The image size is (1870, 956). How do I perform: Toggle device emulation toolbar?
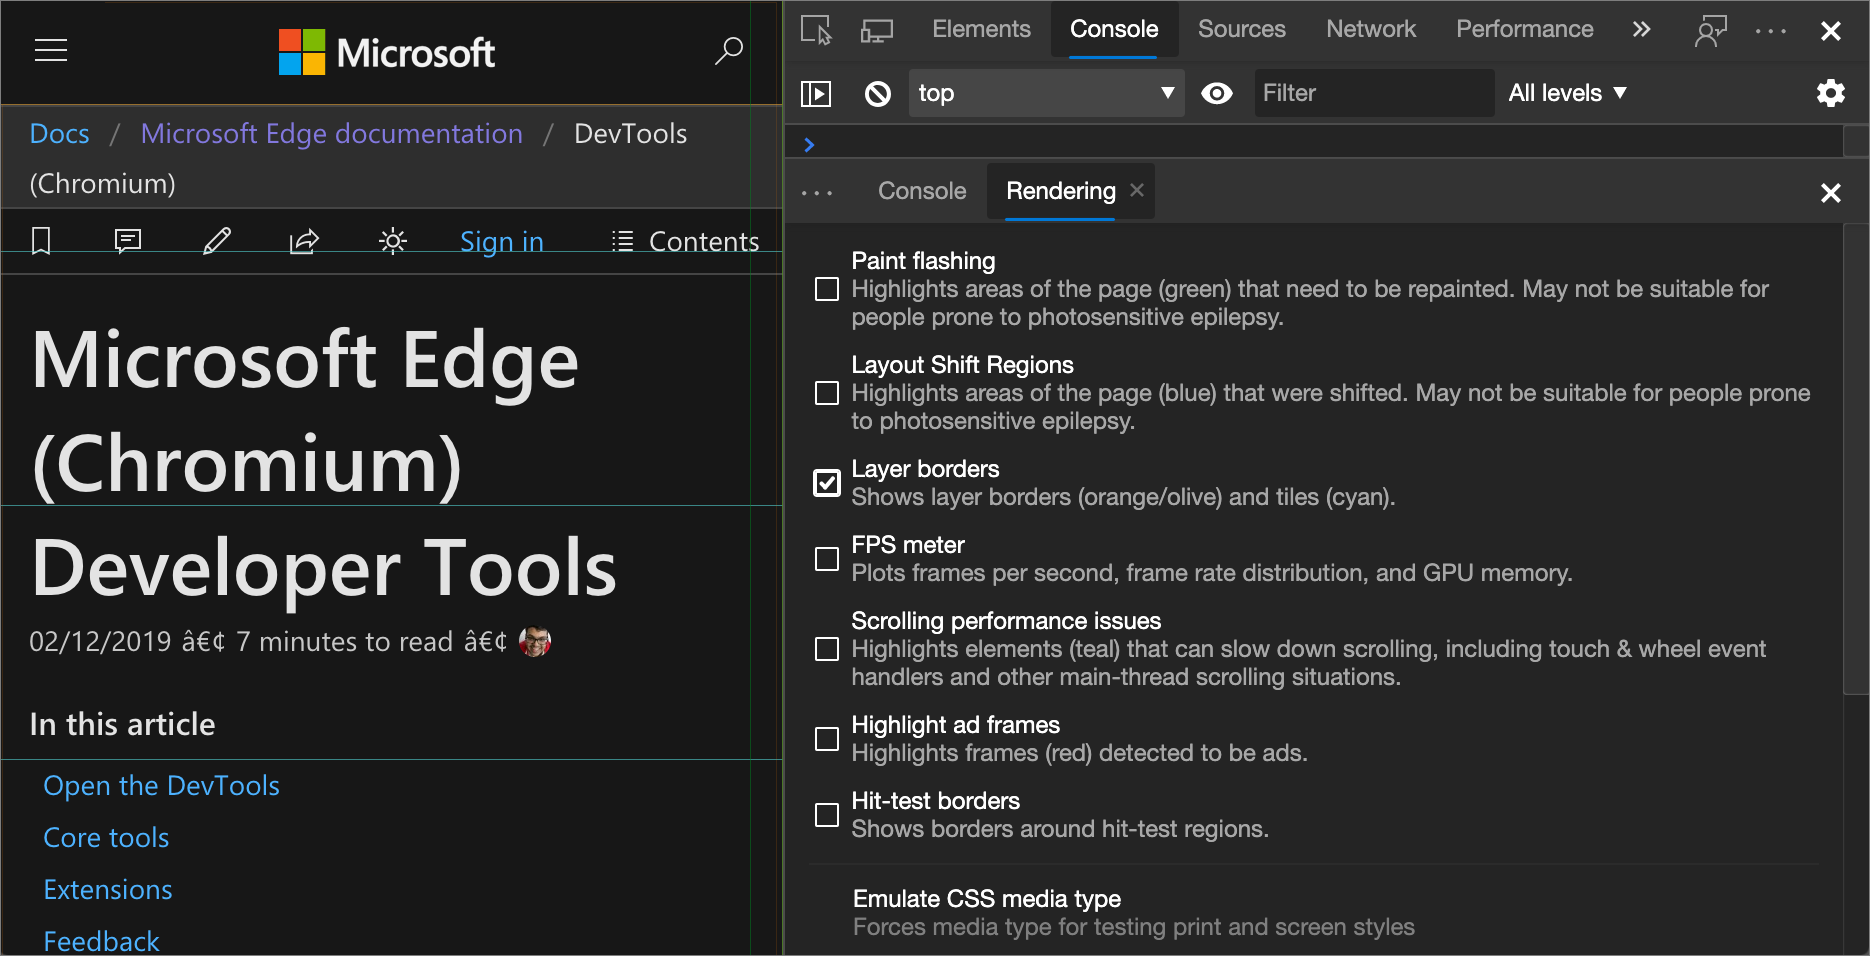pos(877,30)
